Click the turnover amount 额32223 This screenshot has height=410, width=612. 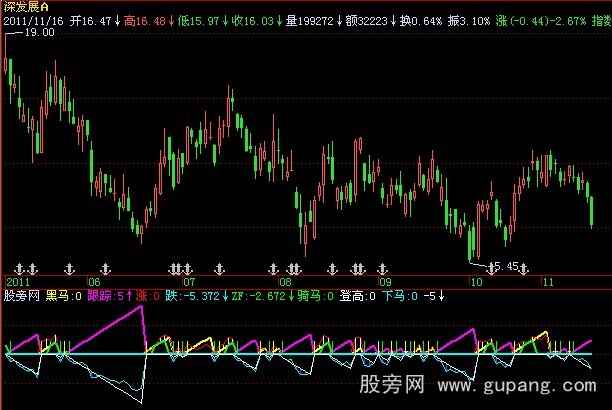(x=366, y=21)
